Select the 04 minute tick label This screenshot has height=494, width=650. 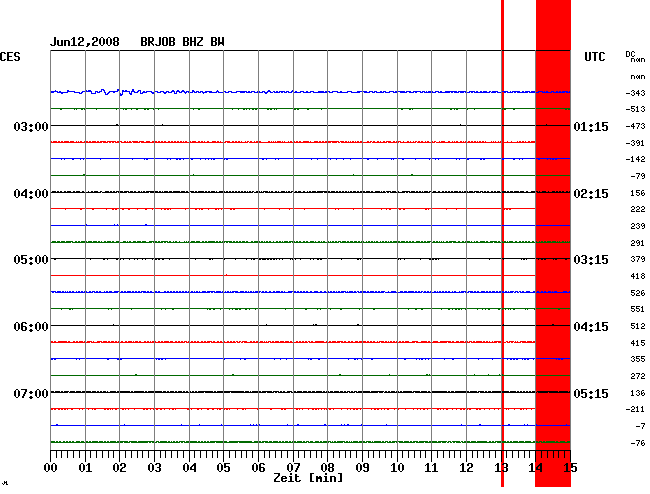click(x=189, y=468)
